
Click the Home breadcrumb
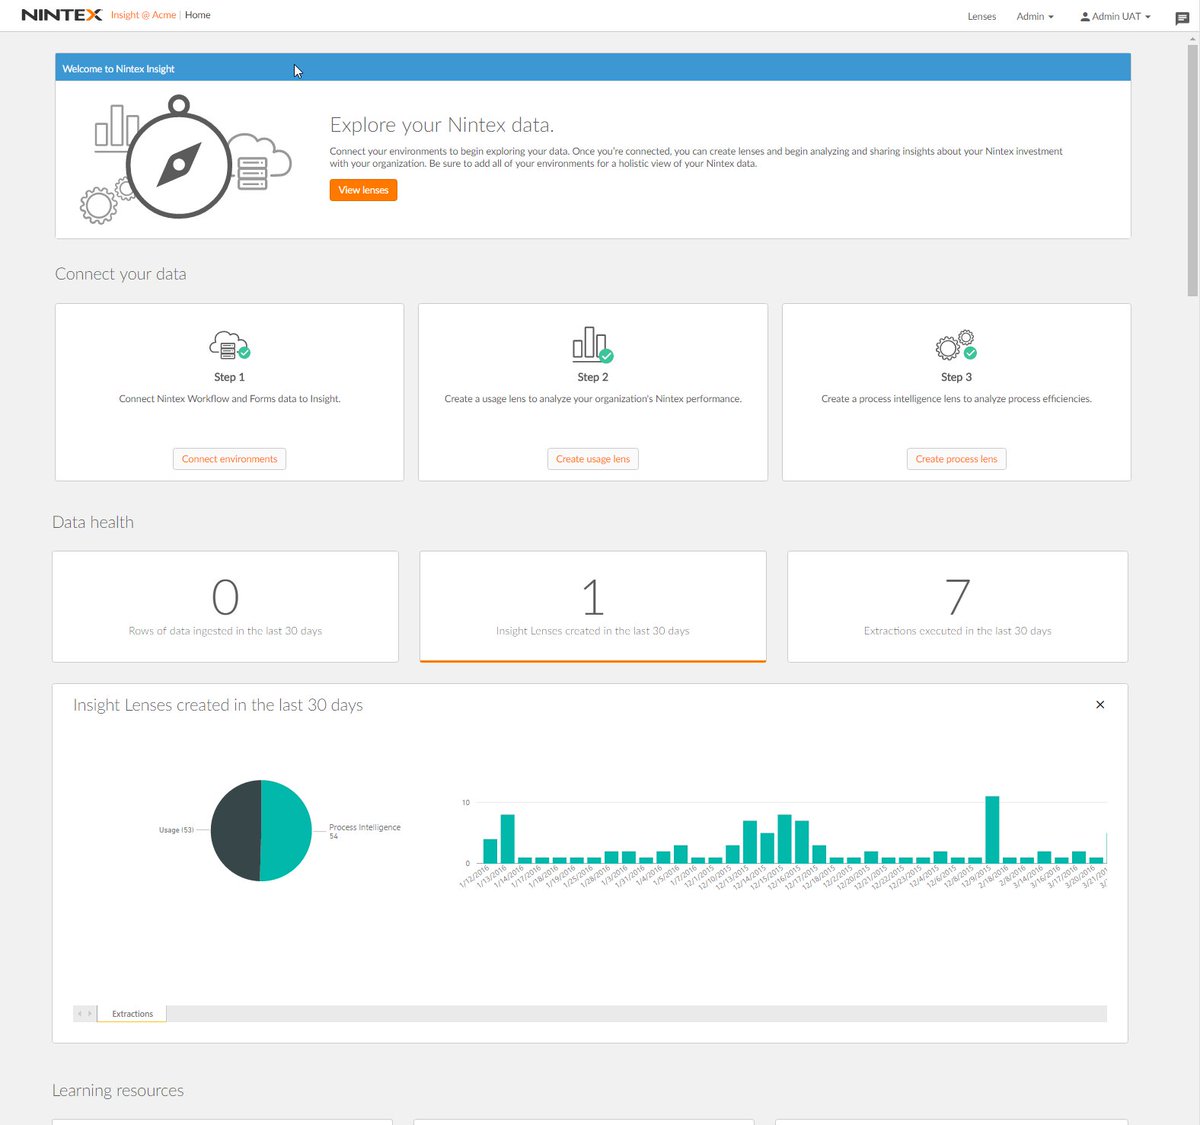pos(198,15)
